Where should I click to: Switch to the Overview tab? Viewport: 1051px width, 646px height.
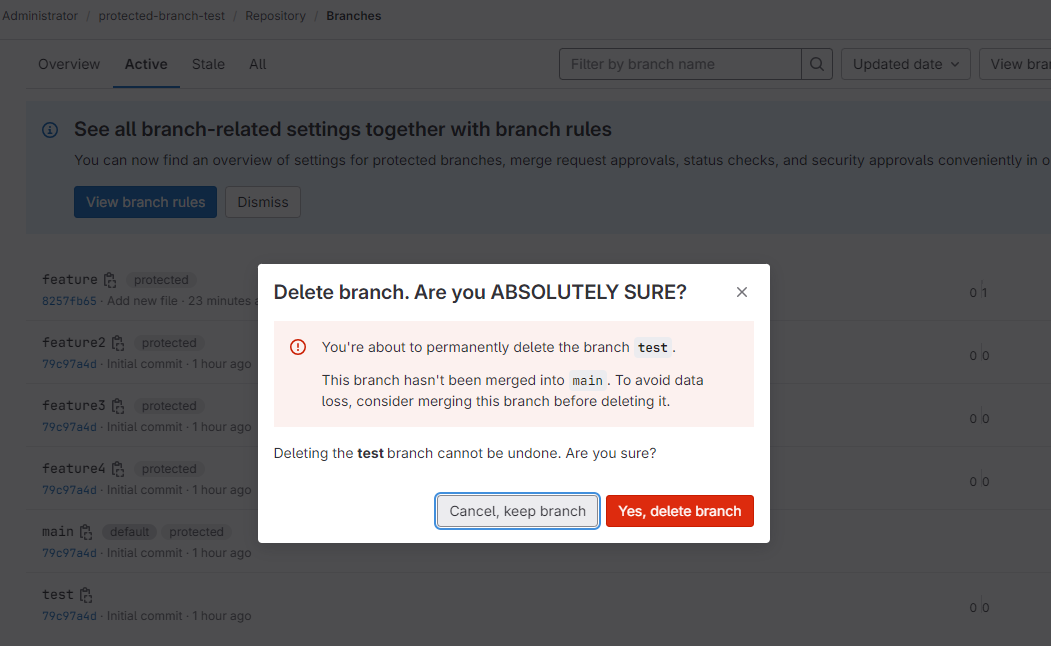click(69, 64)
